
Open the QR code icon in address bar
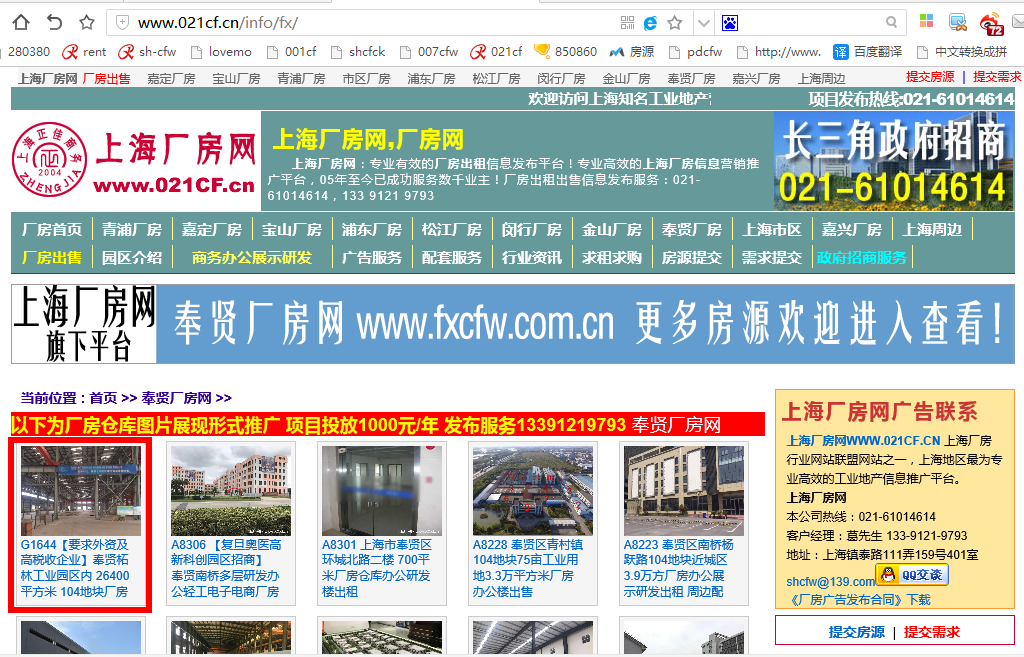[x=628, y=23]
